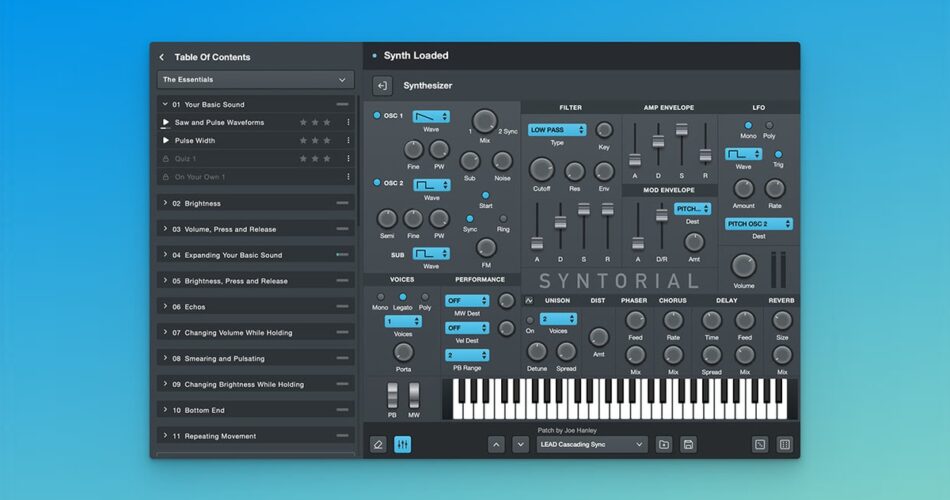The height and width of the screenshot is (500, 950).
Task: Select Poly voice mode in Voices
Action: tap(425, 297)
